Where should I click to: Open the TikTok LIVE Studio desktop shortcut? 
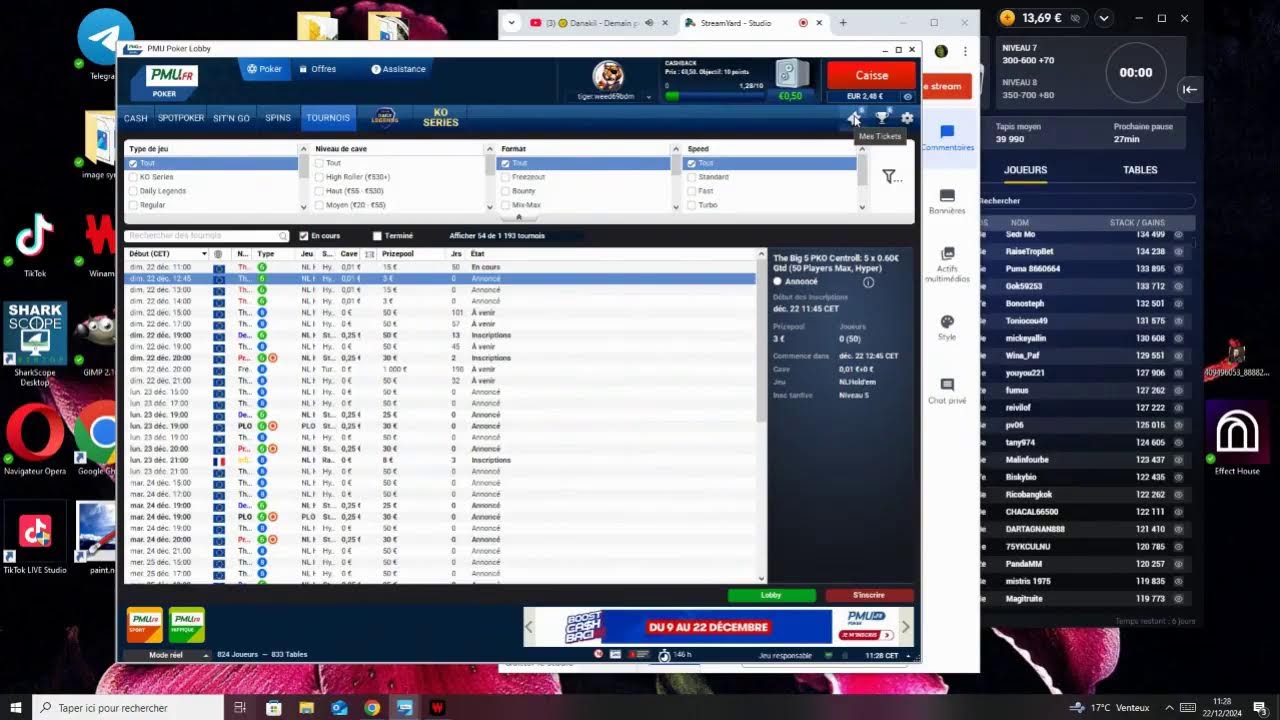pyautogui.click(x=35, y=538)
